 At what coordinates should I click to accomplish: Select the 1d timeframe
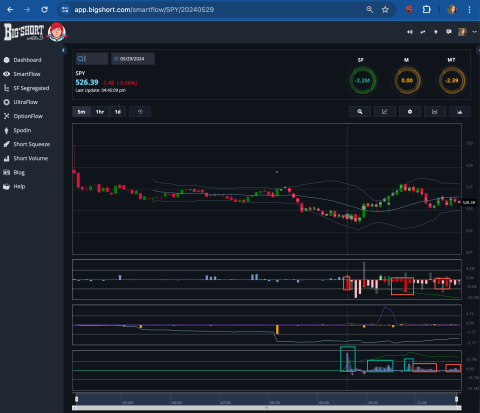[x=118, y=112]
